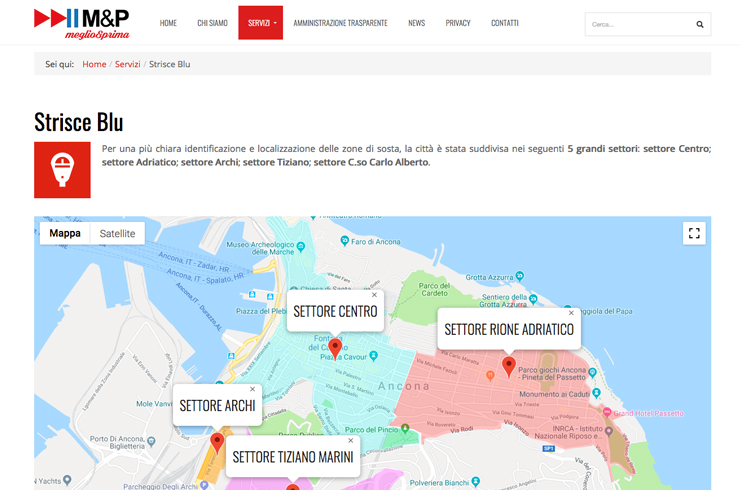Click the Pineta del Passetto park pin

(x=592, y=372)
